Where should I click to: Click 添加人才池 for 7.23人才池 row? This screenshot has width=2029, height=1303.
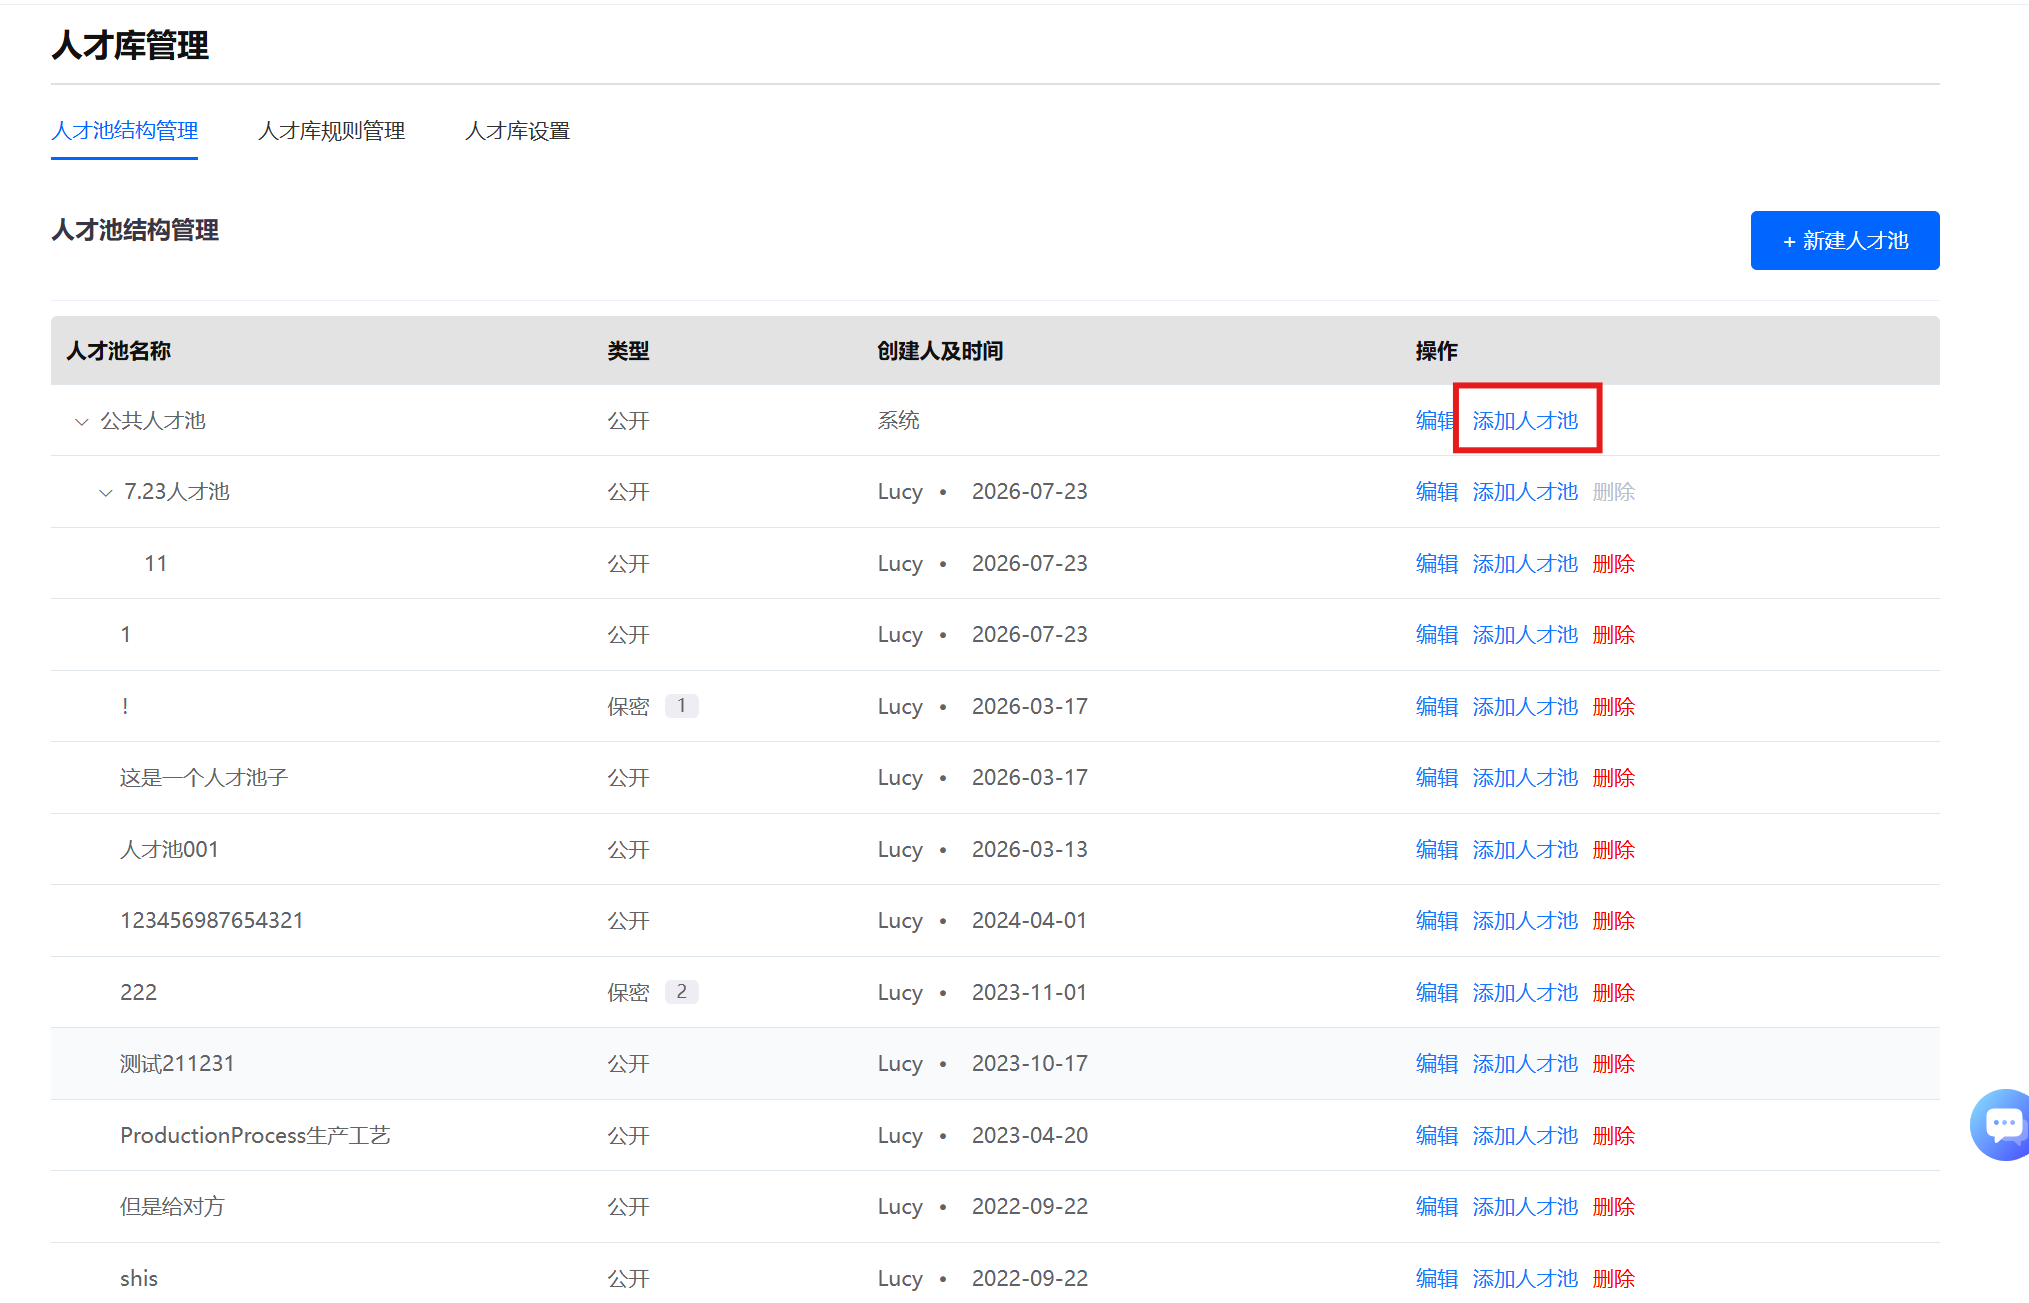[x=1525, y=492]
